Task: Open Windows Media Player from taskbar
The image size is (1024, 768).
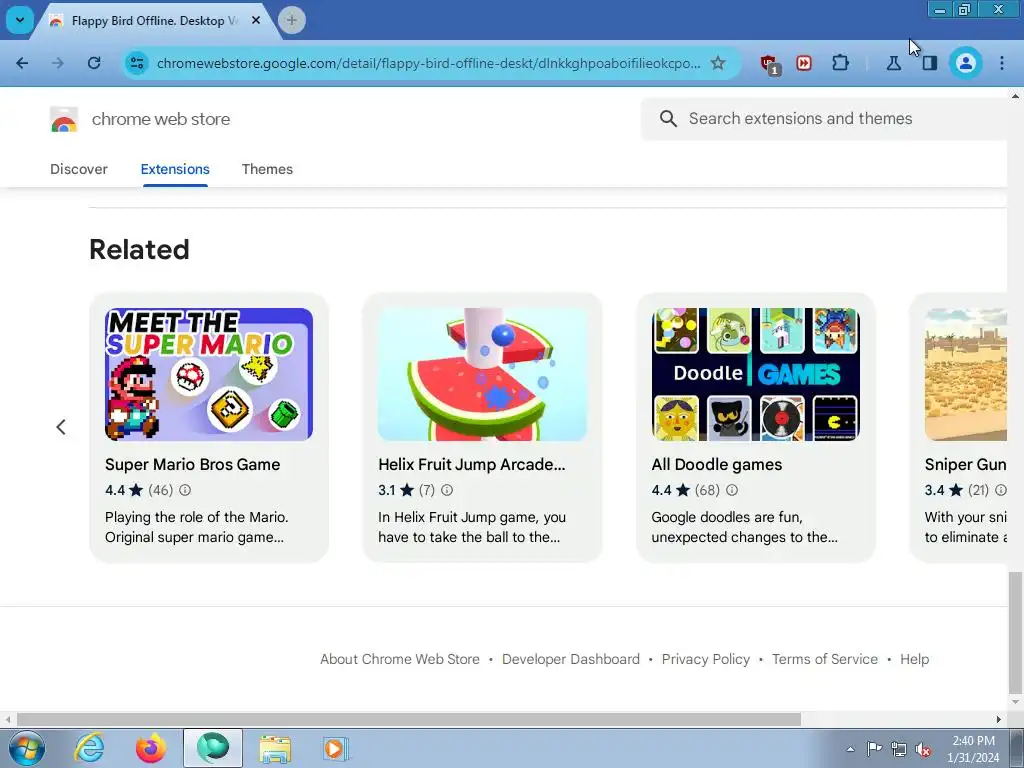Action: pyautogui.click(x=336, y=748)
